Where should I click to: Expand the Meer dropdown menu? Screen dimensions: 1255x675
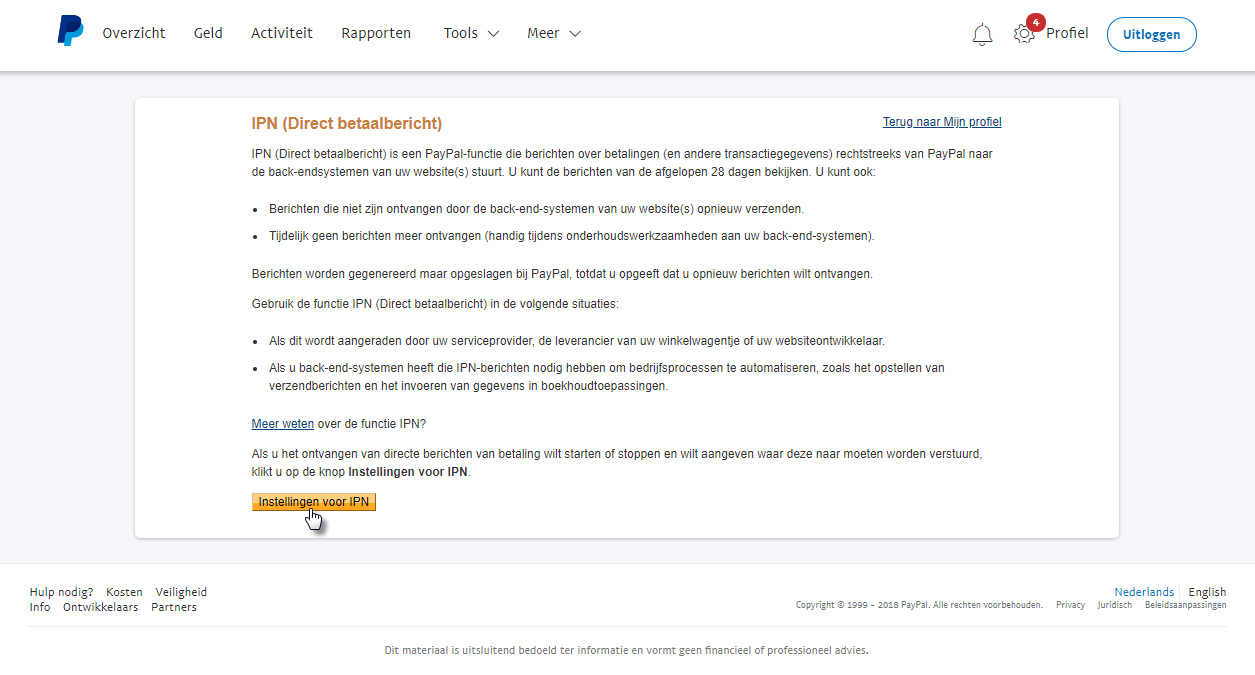tap(554, 33)
